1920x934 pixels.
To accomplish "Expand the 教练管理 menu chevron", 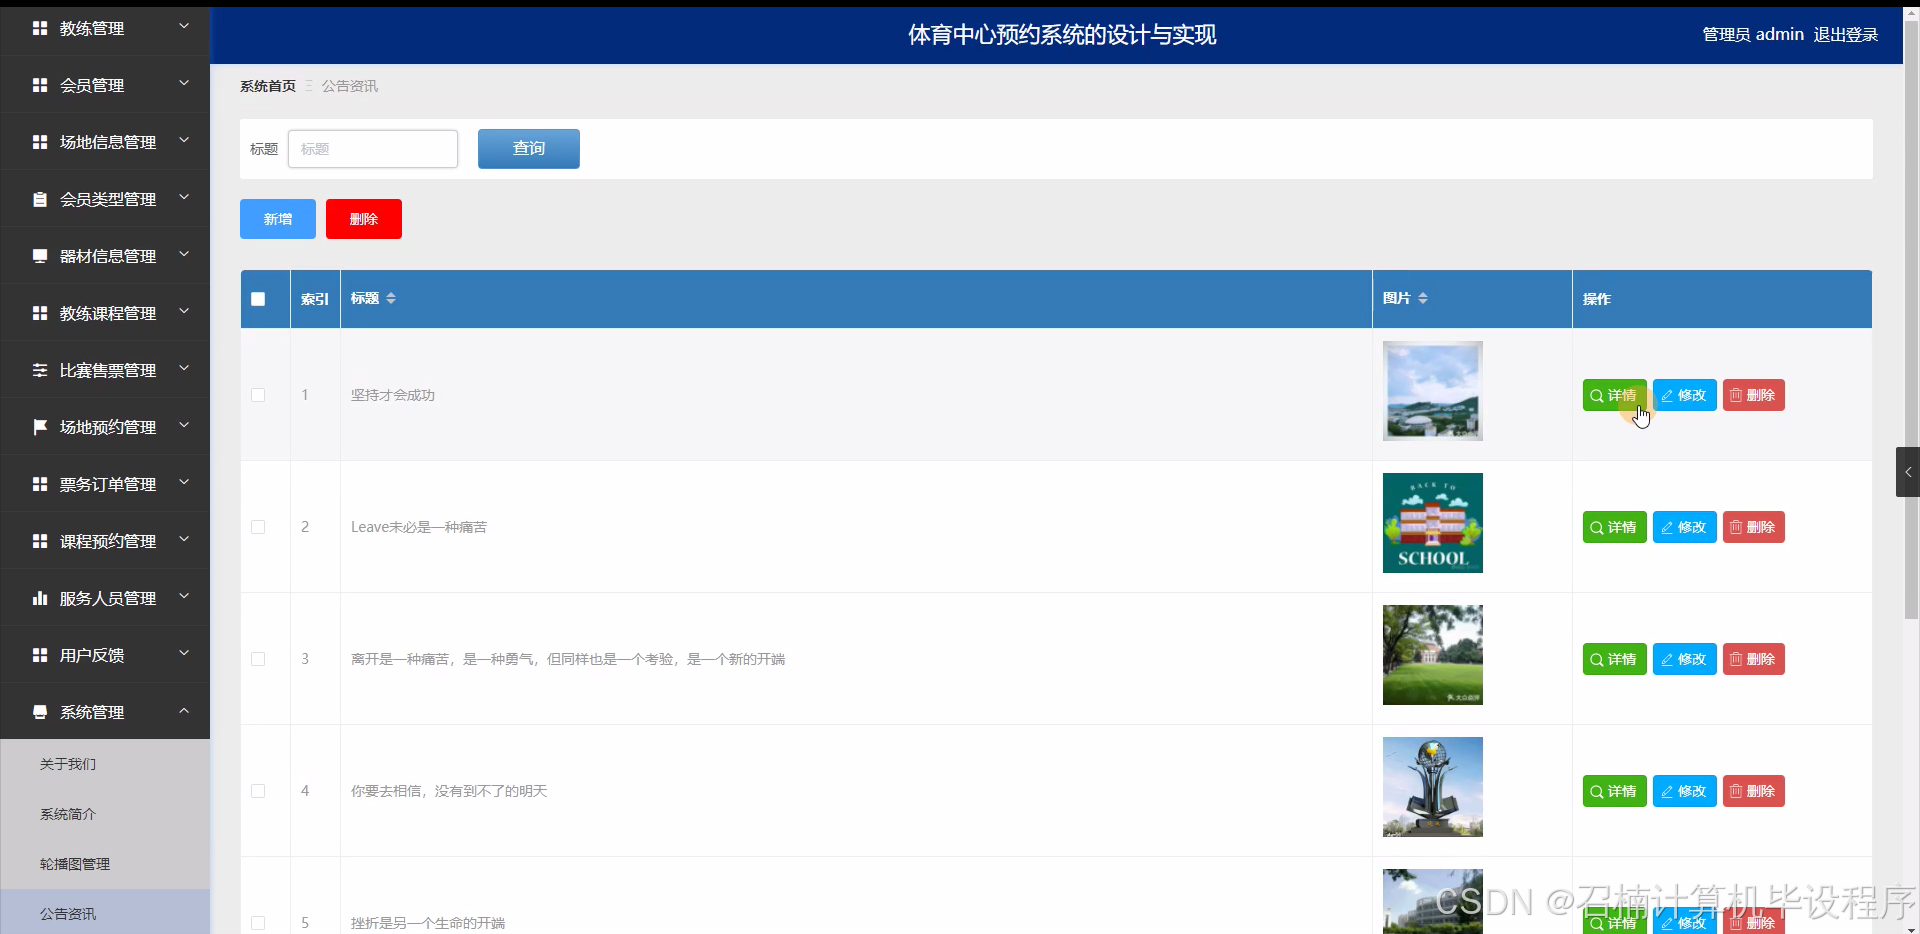I will (184, 26).
